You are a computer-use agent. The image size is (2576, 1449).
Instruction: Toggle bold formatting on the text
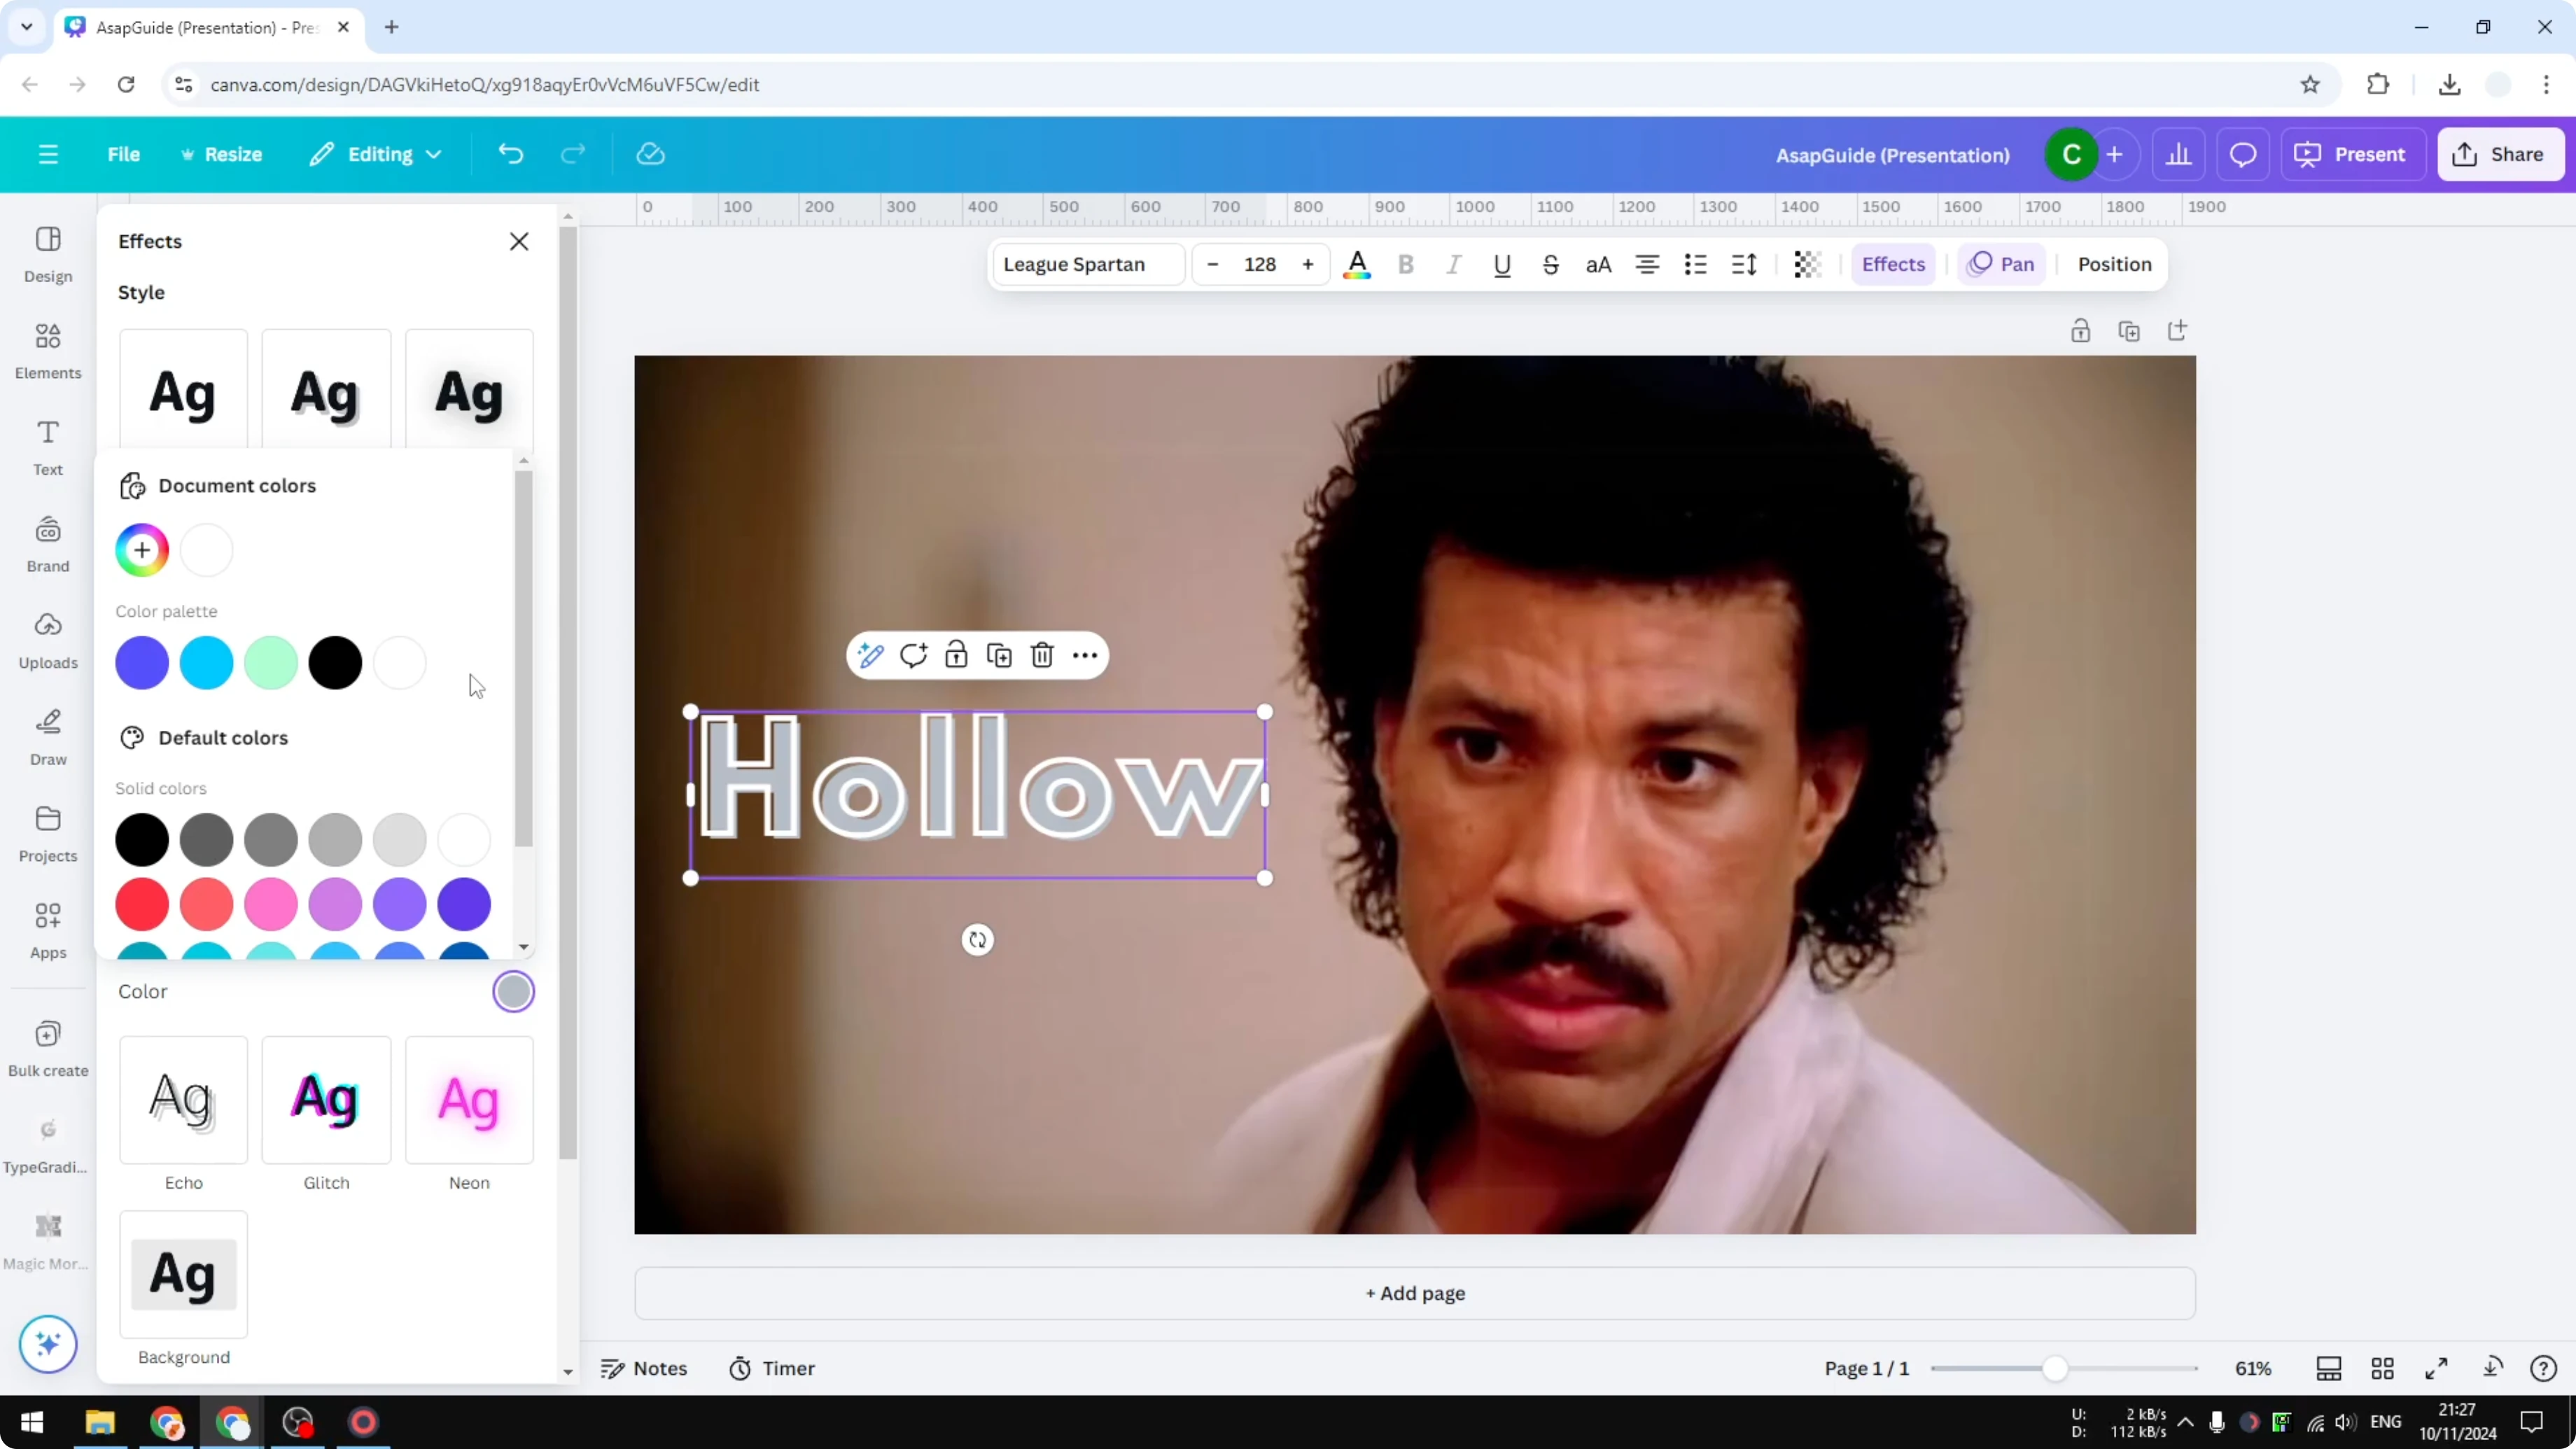(x=1406, y=264)
